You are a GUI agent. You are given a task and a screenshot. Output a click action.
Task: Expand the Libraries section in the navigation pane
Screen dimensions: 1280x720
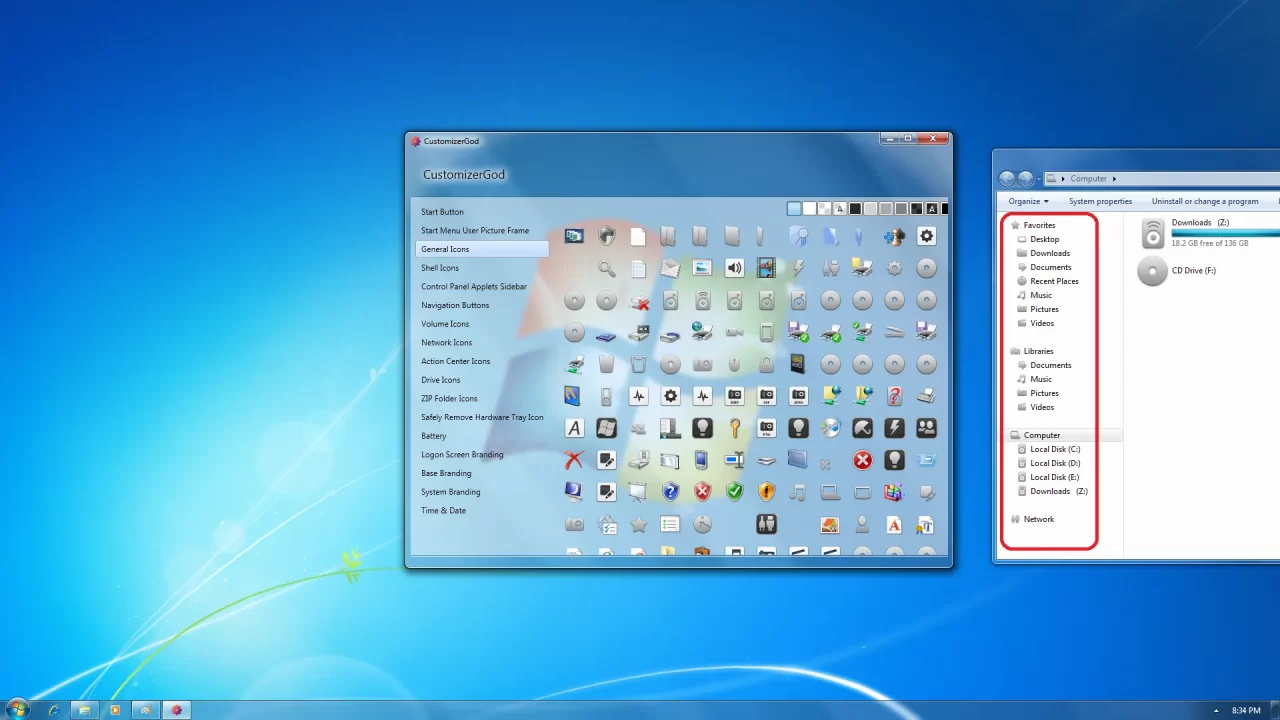pos(1038,351)
